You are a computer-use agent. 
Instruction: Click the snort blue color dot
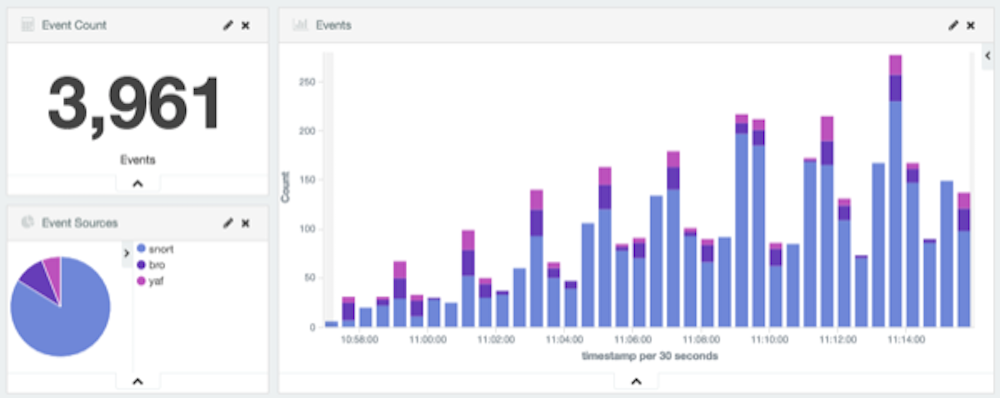[142, 249]
